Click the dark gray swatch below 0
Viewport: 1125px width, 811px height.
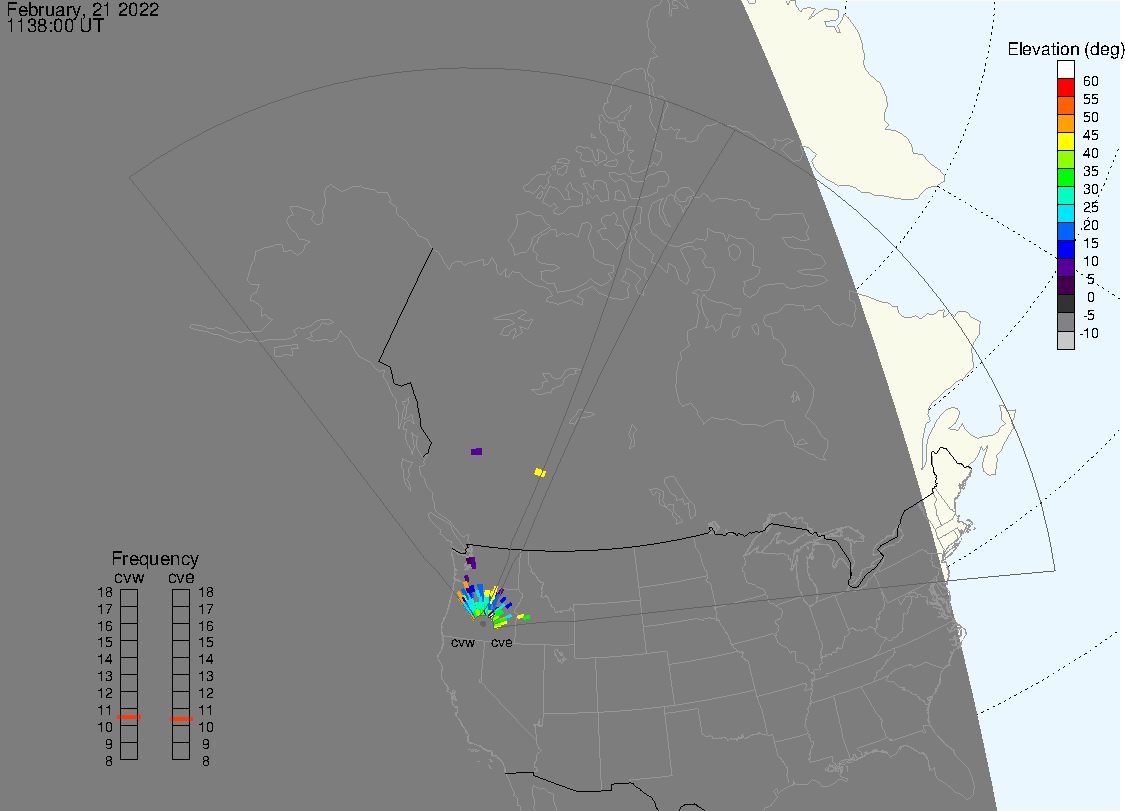(x=1065, y=304)
